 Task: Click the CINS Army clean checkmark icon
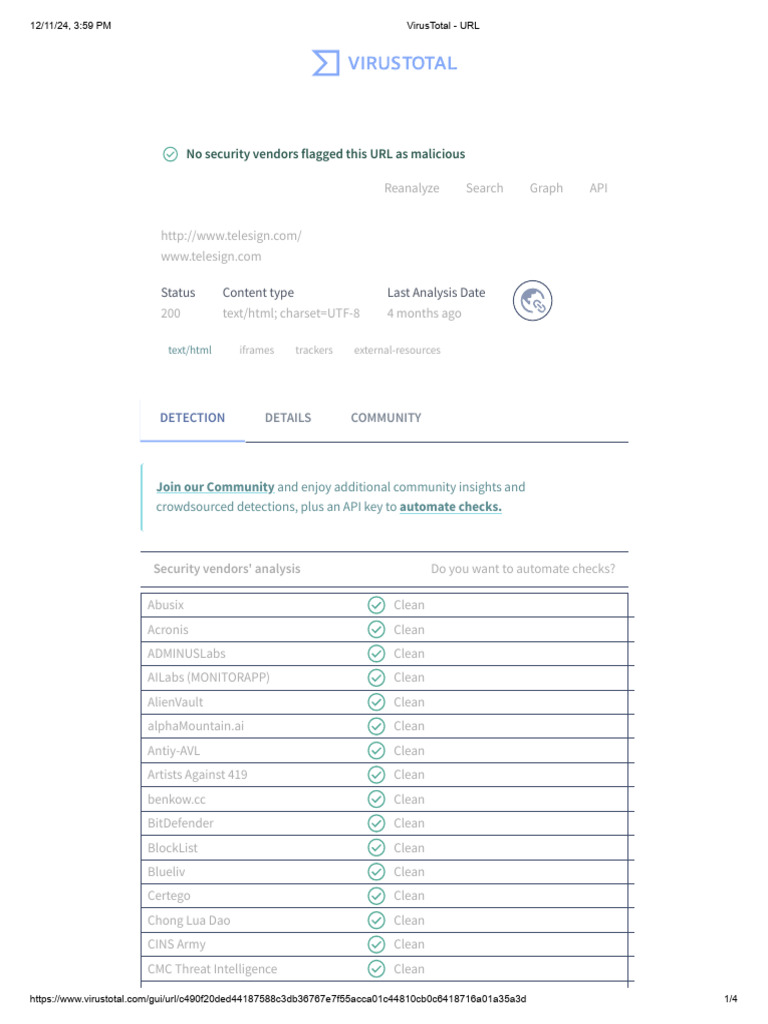(x=376, y=944)
